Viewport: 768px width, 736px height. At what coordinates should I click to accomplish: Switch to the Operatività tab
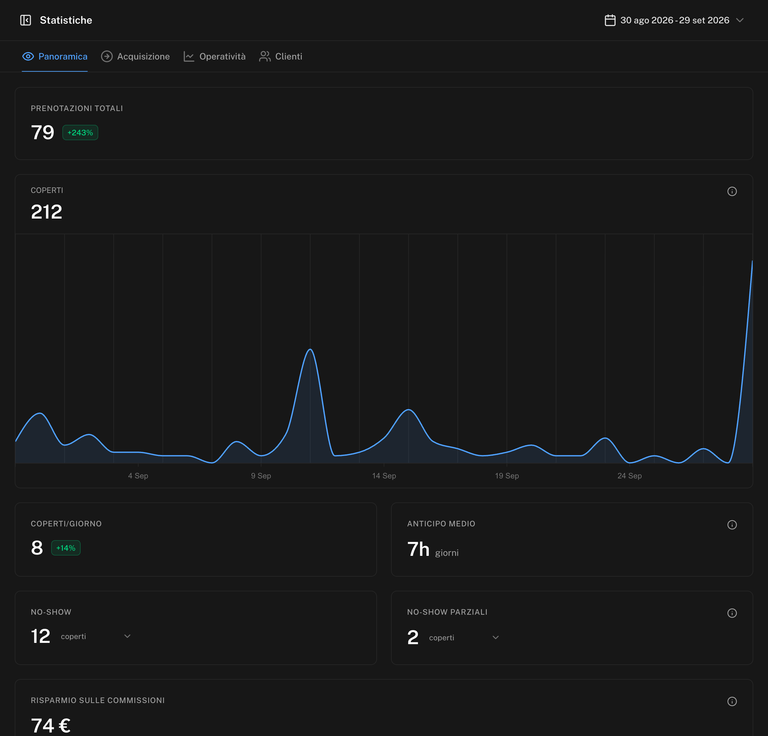point(215,56)
